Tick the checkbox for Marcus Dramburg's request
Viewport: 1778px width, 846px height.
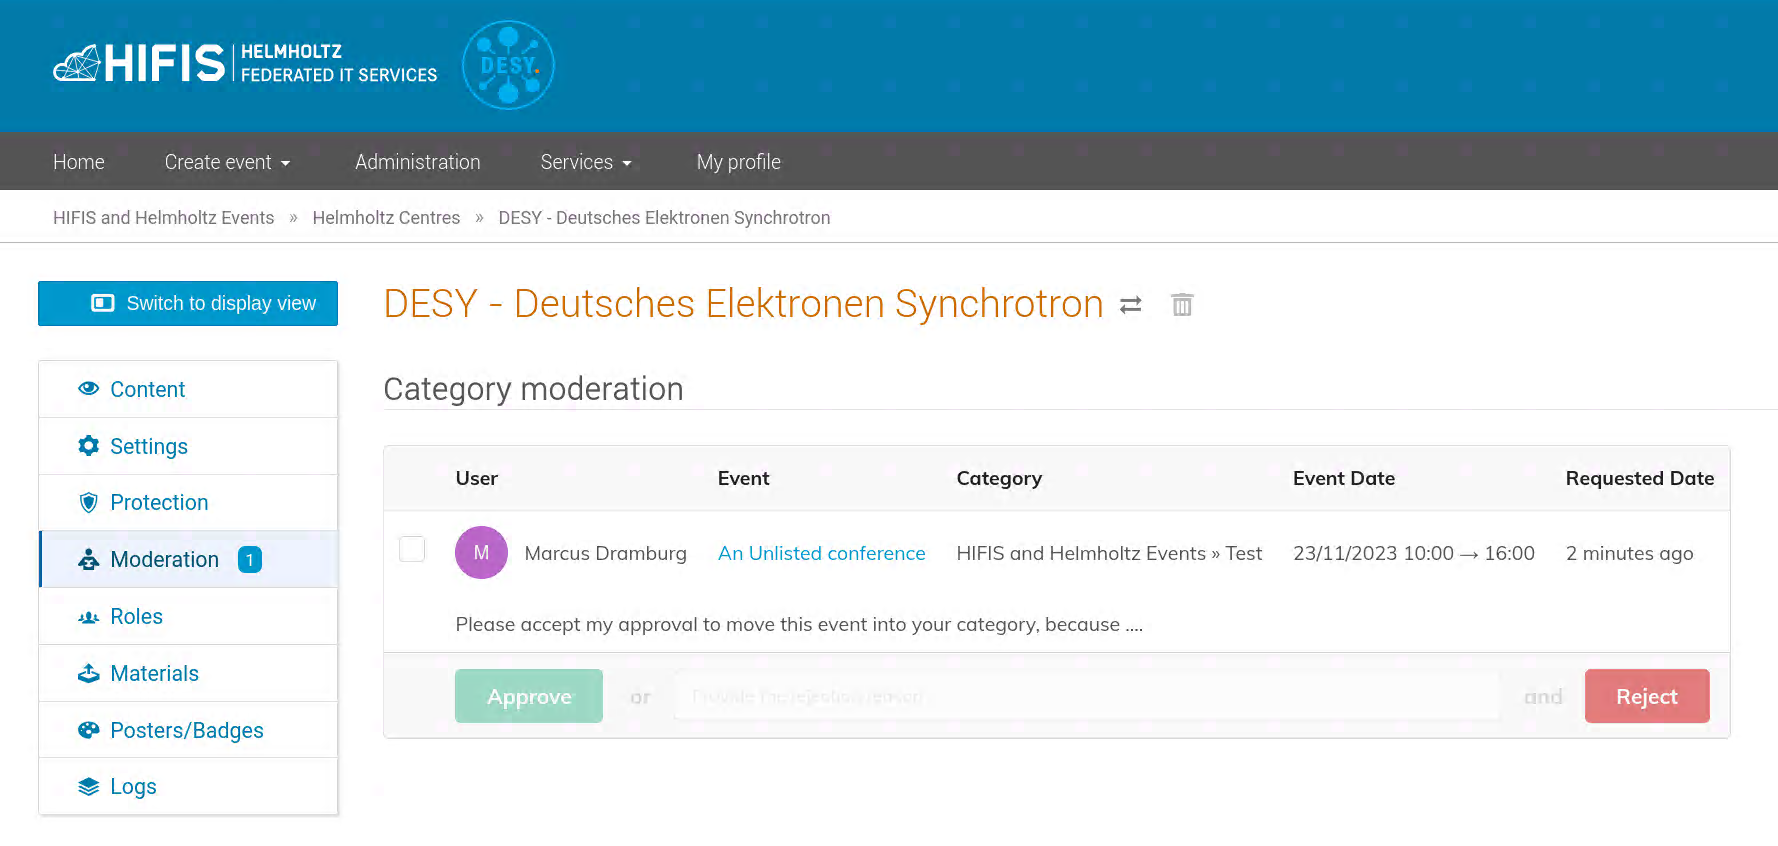click(412, 549)
